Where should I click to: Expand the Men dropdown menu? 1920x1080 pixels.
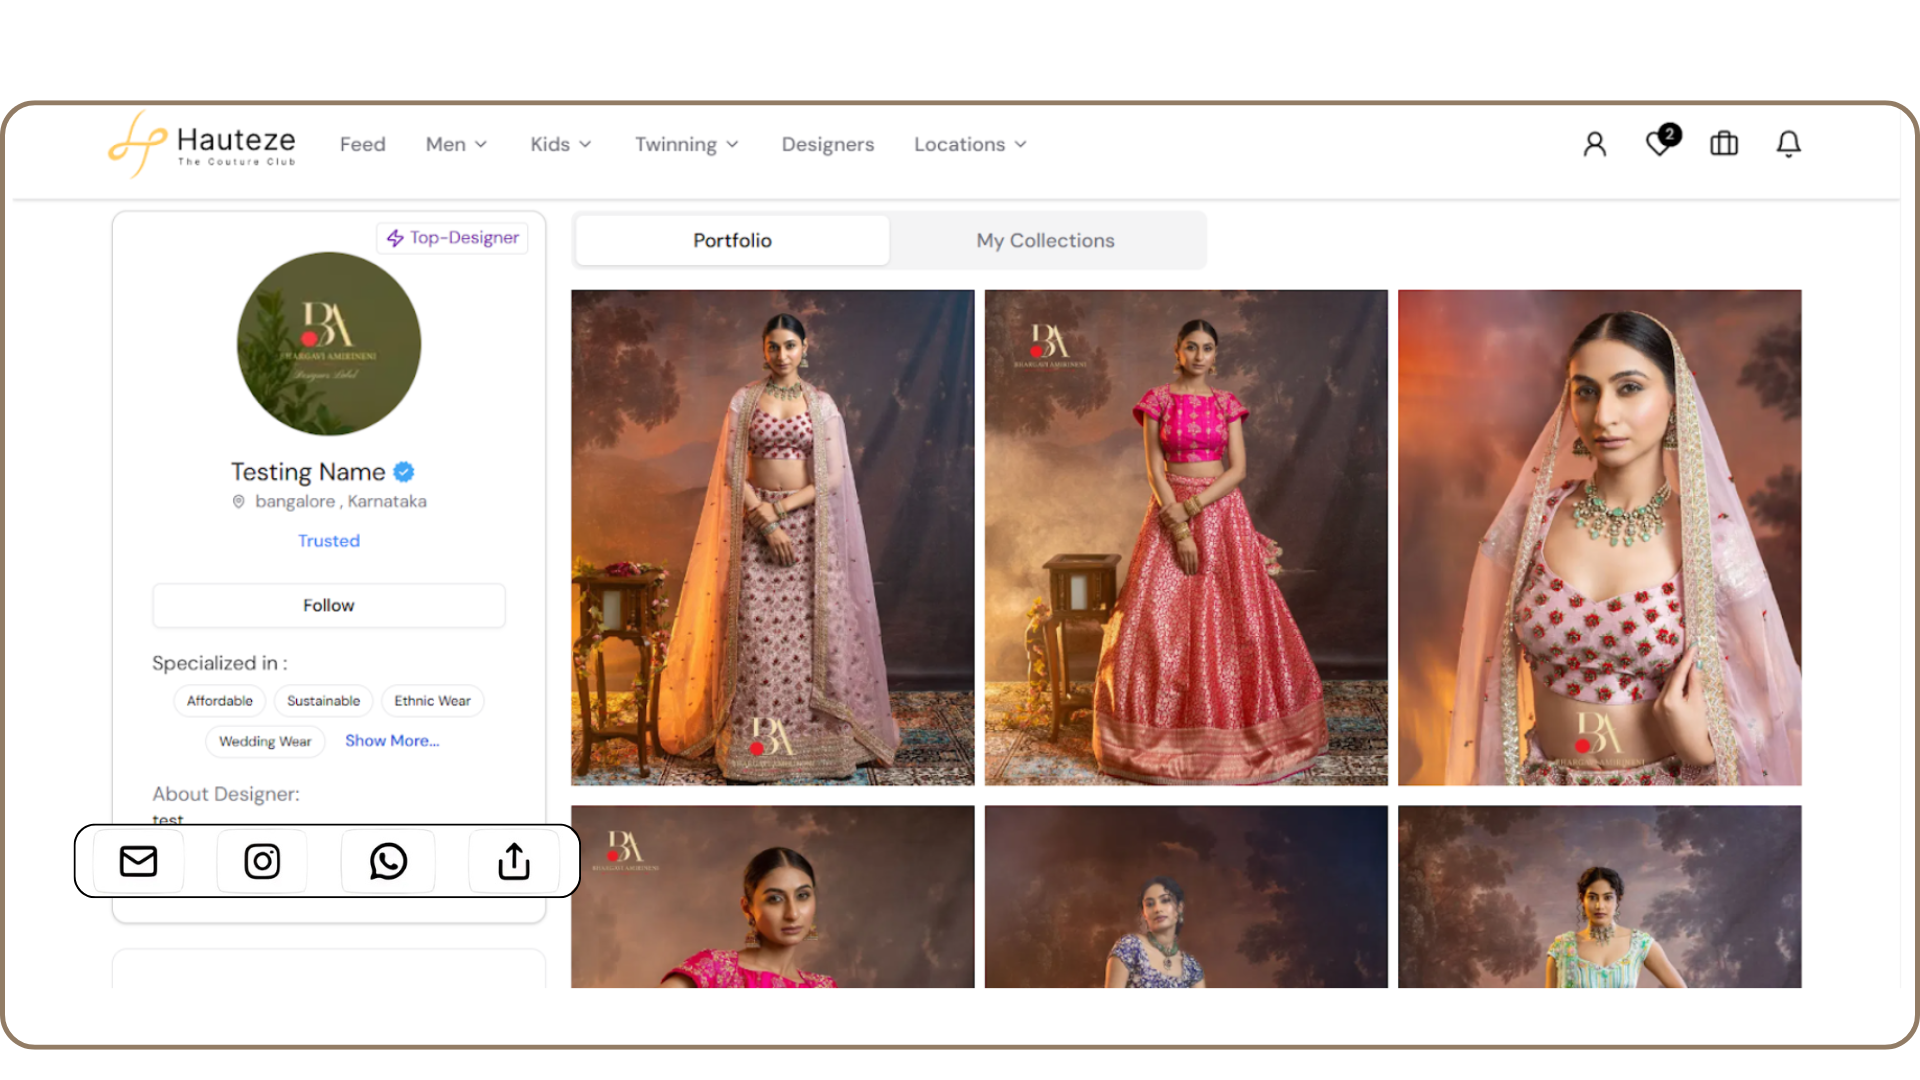[456, 144]
